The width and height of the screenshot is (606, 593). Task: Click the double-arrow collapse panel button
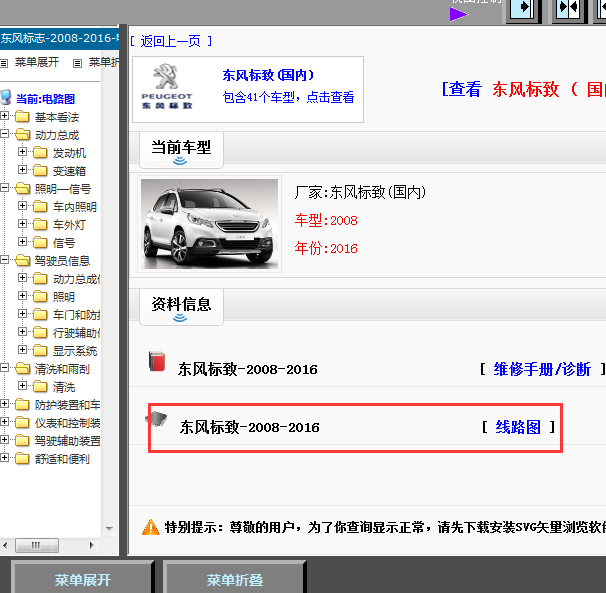tap(569, 9)
